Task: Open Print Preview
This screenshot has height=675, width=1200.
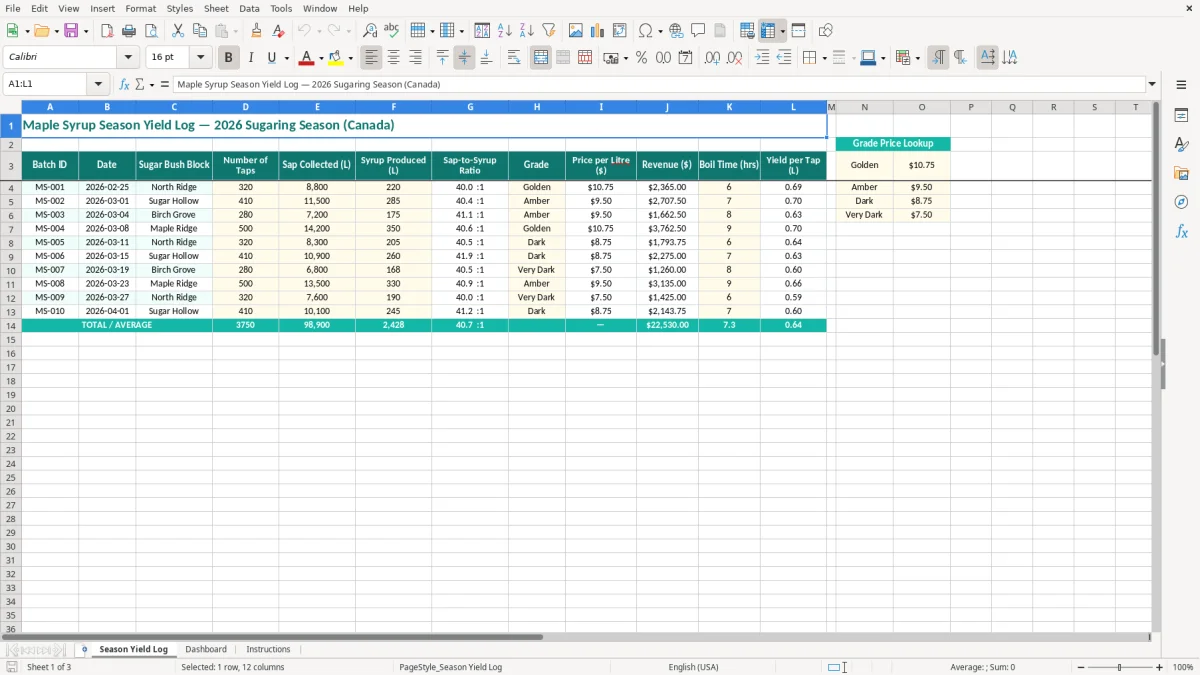Action: [151, 31]
